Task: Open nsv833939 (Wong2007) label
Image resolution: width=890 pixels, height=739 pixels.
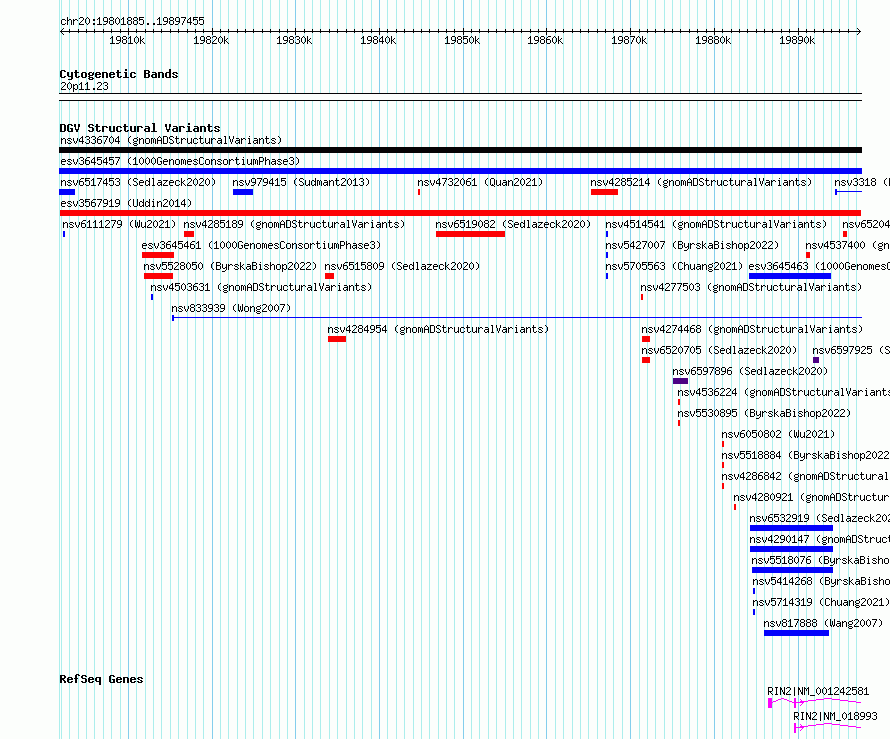Action: (x=231, y=308)
